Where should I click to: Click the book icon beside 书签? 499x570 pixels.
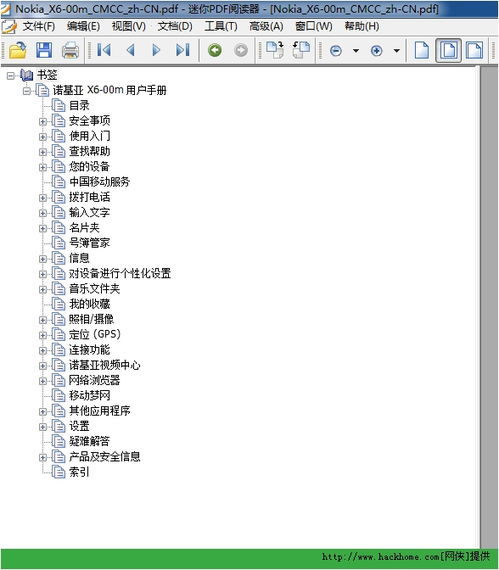point(26,75)
